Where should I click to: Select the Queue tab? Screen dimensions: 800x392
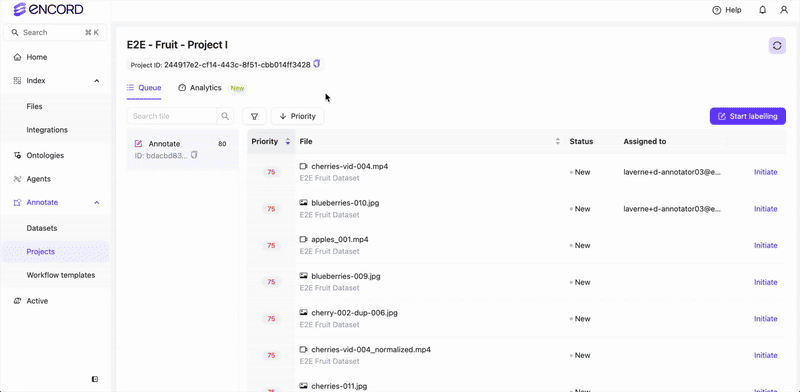point(144,88)
